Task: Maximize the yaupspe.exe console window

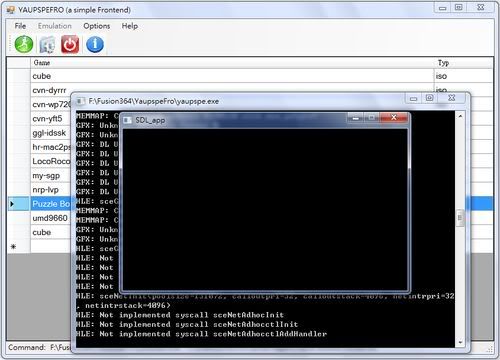Action: point(429,98)
